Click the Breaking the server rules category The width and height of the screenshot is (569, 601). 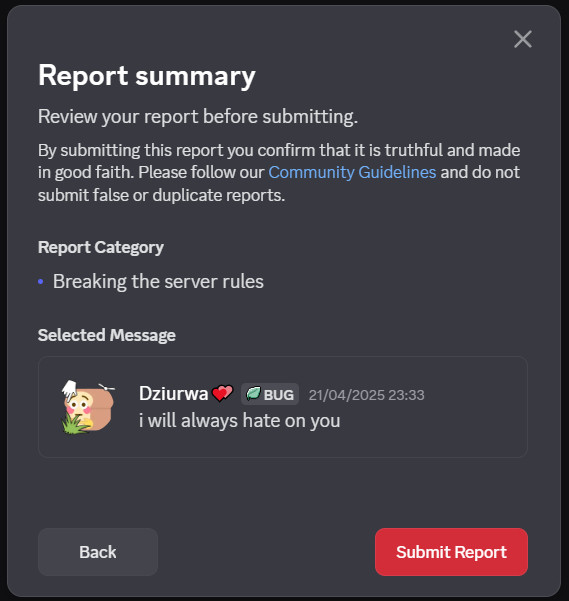[x=158, y=281]
